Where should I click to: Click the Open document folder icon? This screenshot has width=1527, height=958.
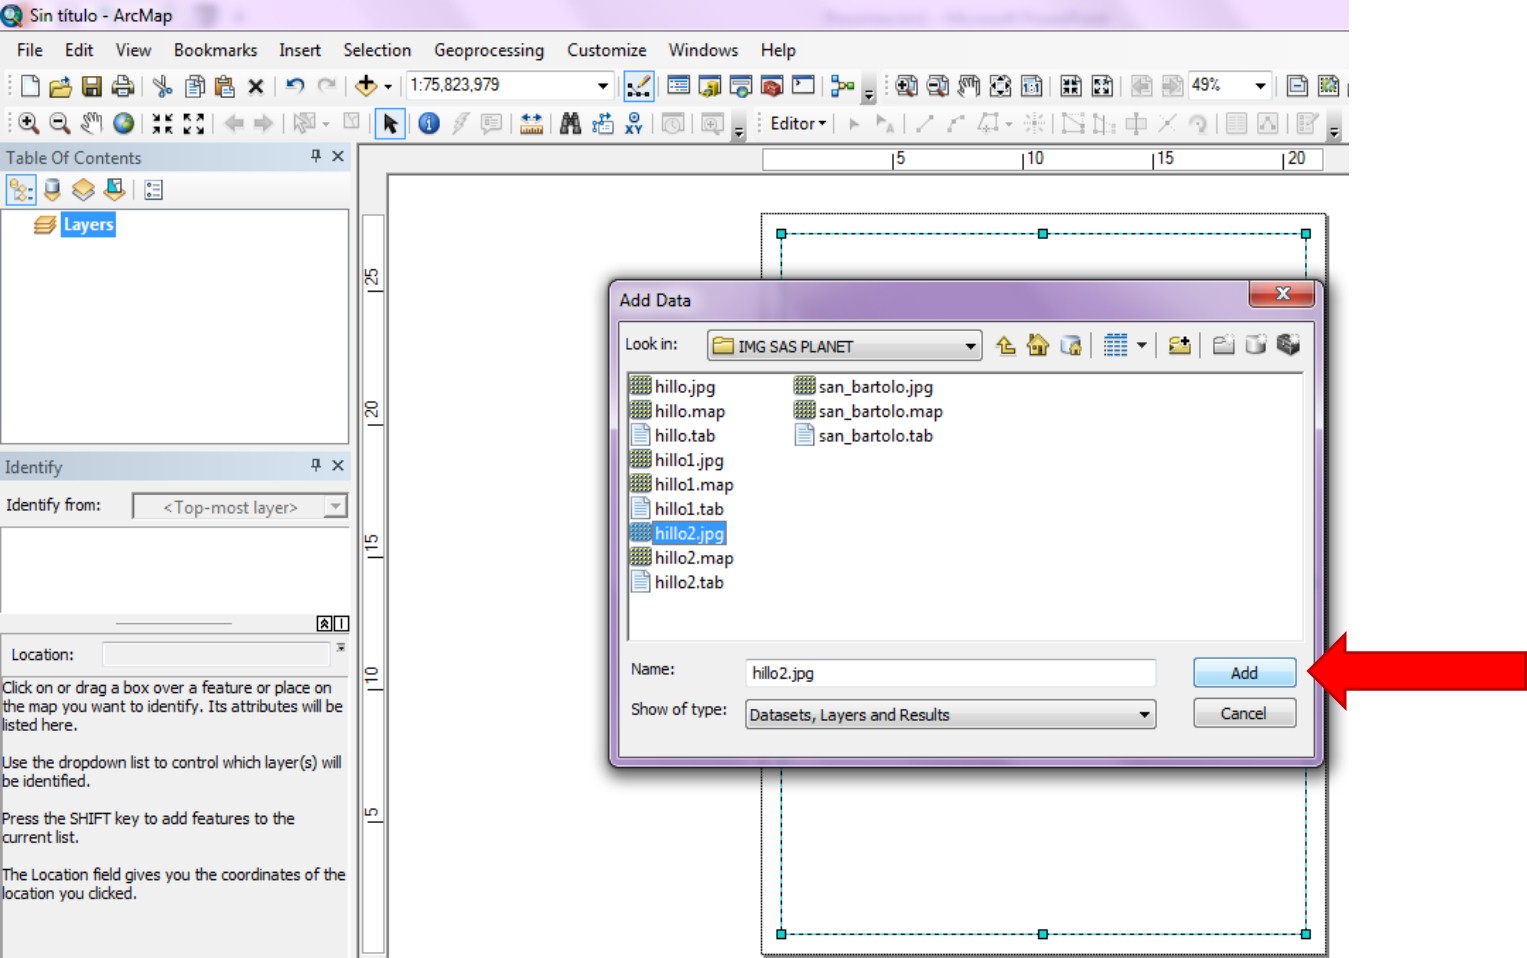tap(60, 86)
